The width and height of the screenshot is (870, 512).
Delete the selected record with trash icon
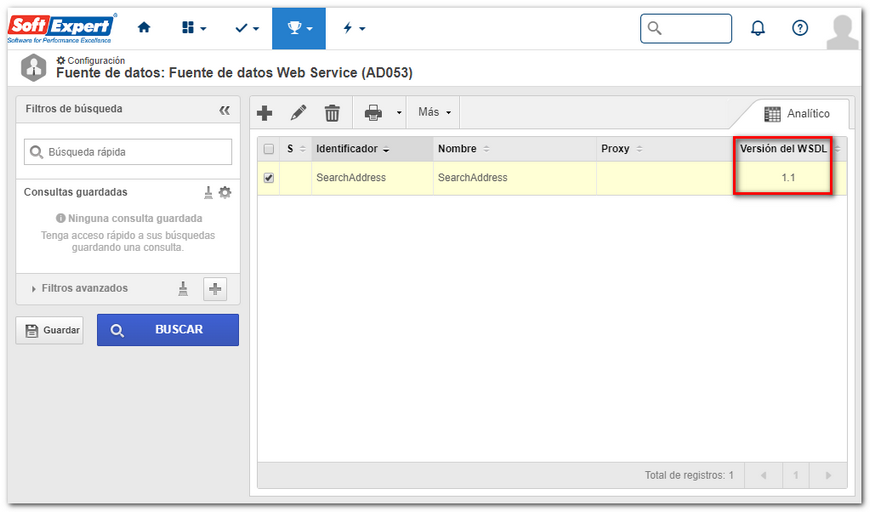tap(332, 113)
